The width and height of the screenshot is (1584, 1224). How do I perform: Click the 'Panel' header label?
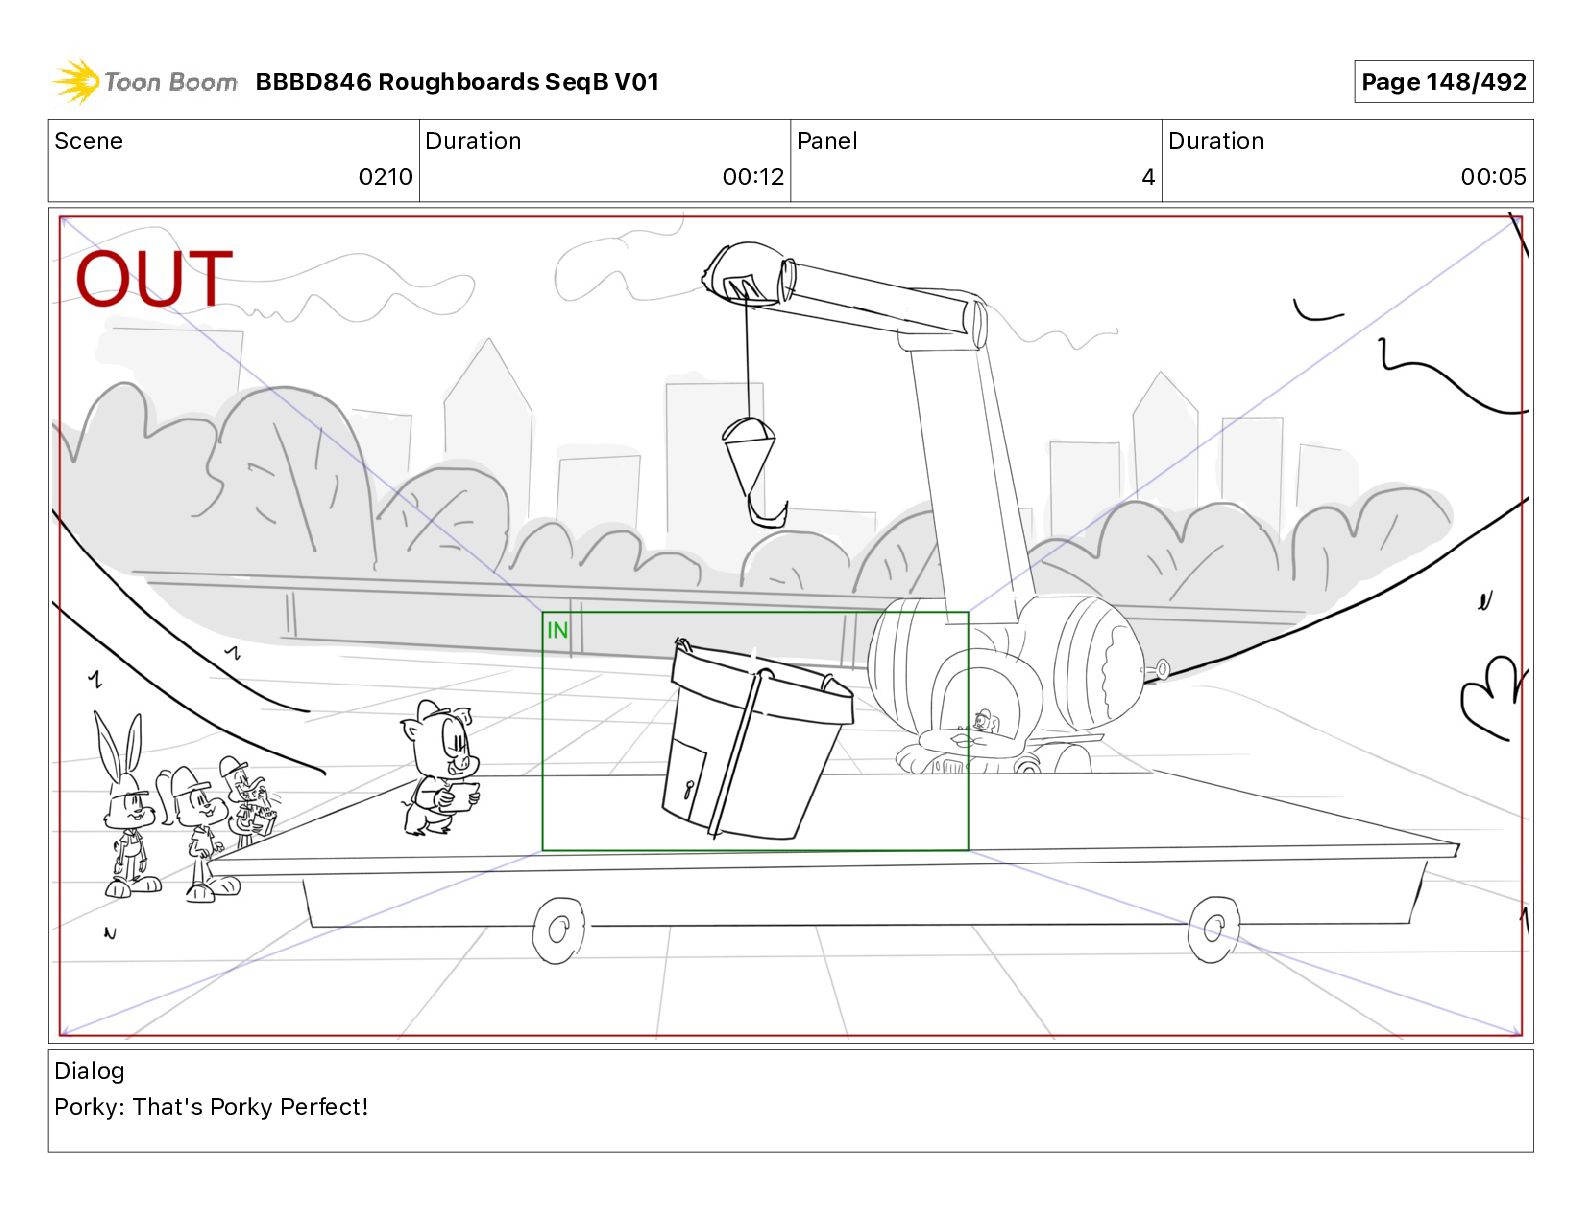[x=827, y=141]
